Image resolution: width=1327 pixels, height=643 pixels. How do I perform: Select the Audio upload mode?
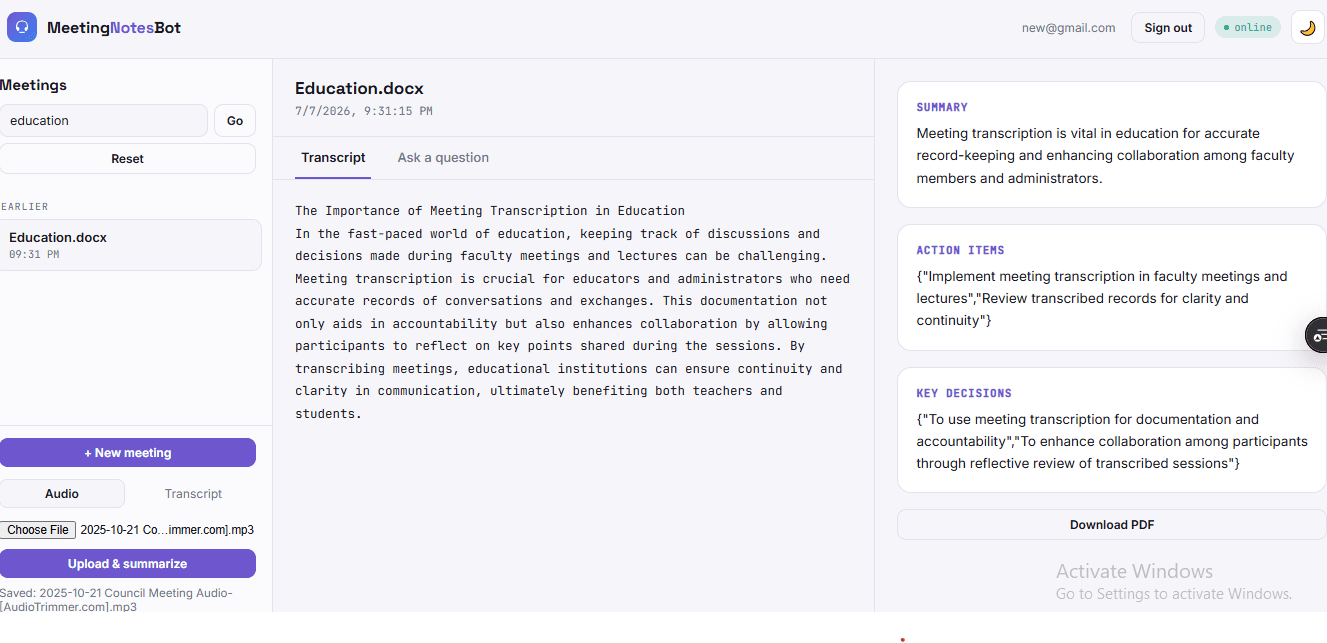coord(62,494)
